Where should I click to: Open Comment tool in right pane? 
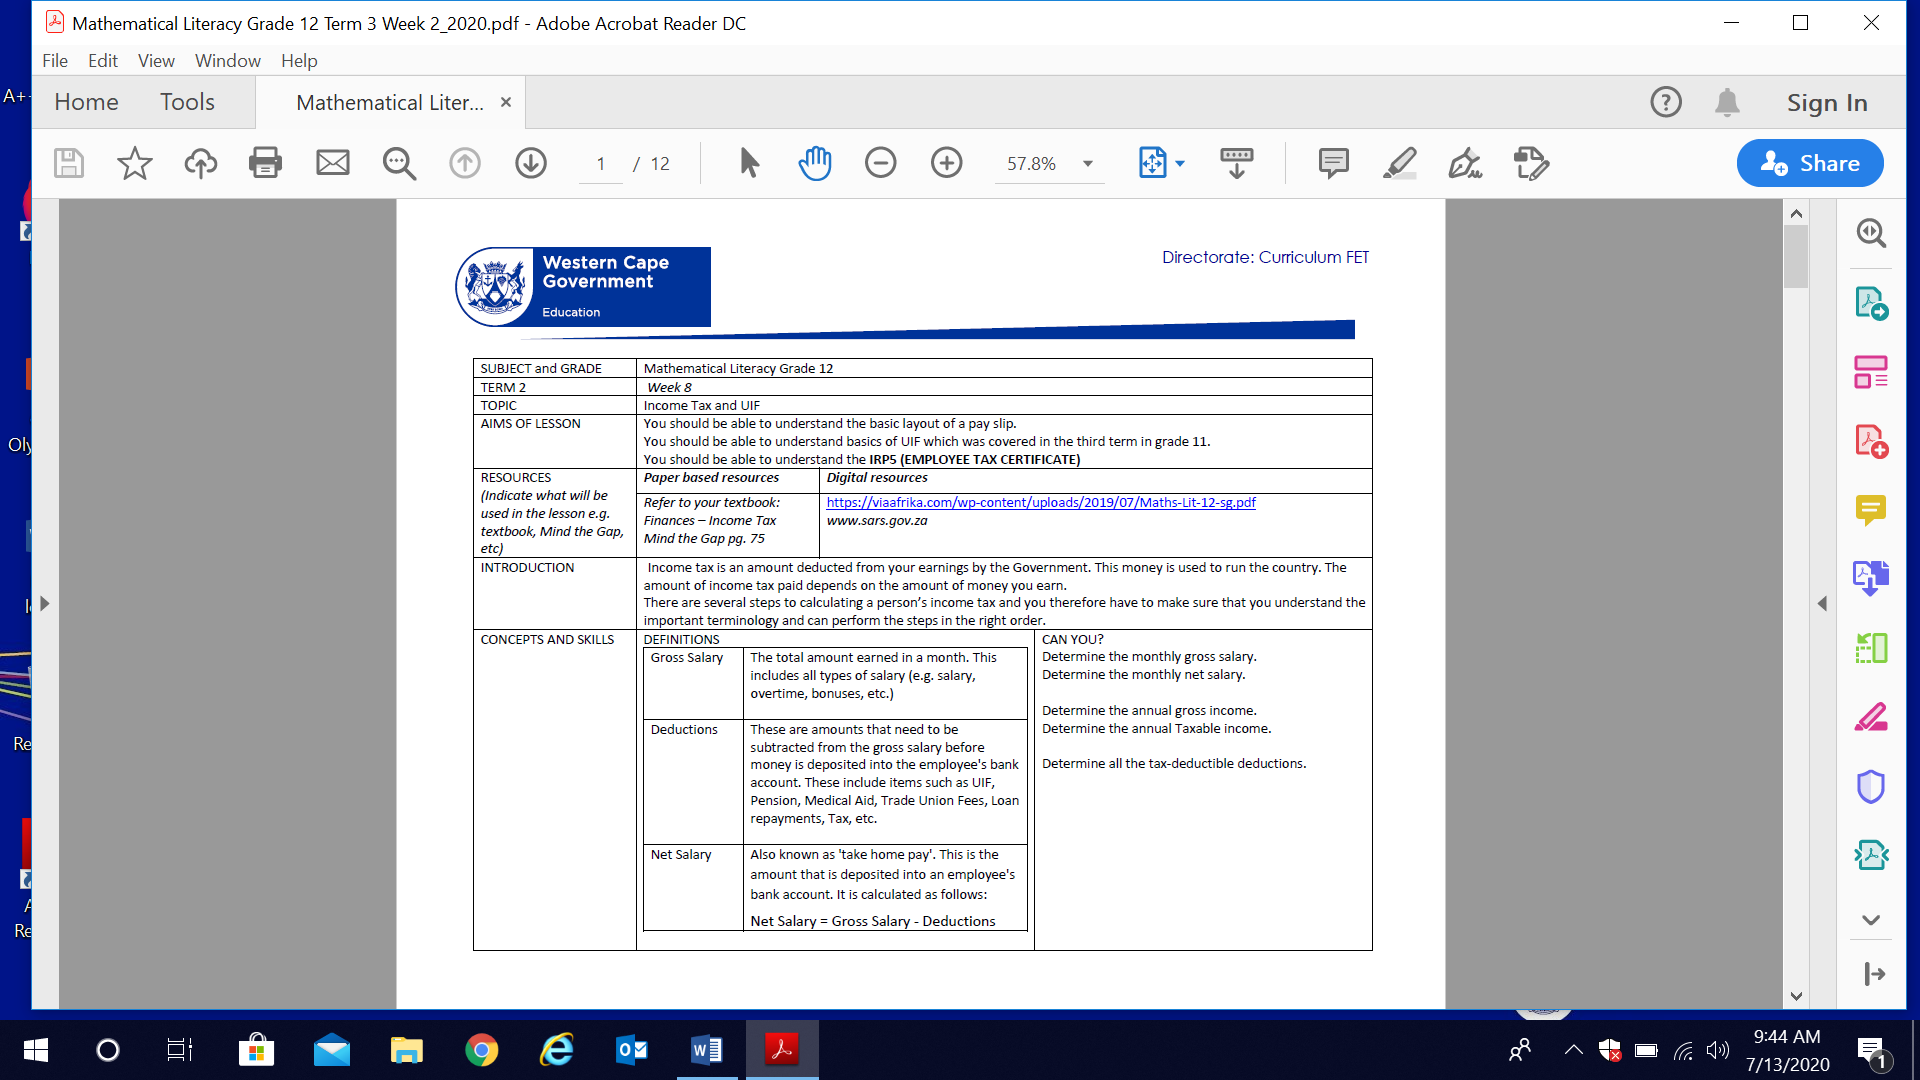(1871, 510)
